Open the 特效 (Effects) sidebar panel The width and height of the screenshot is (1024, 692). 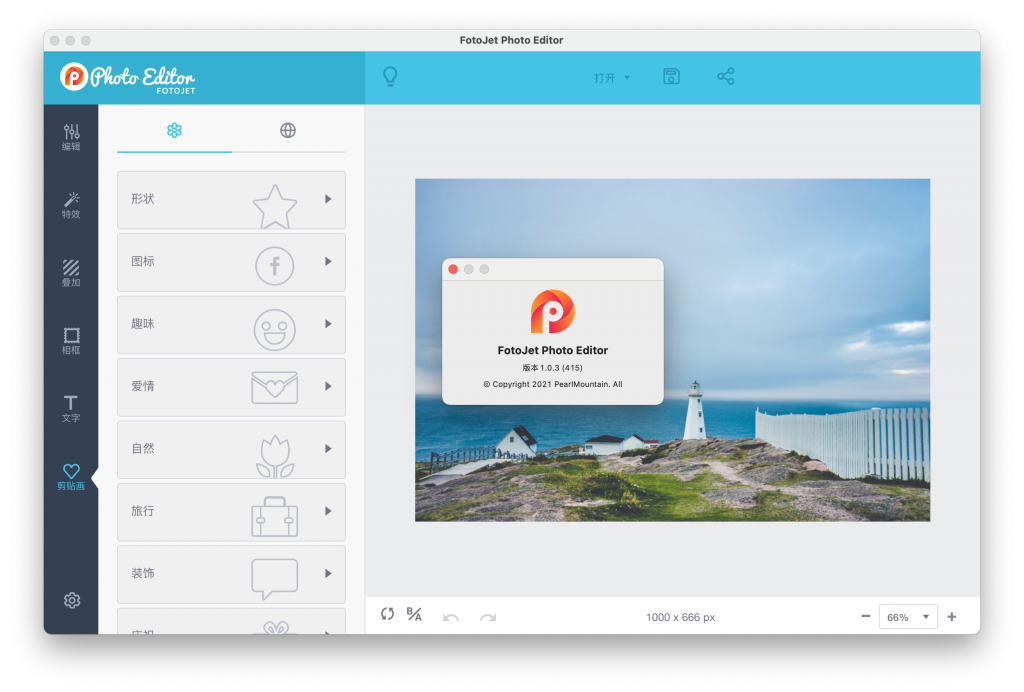[x=71, y=205]
